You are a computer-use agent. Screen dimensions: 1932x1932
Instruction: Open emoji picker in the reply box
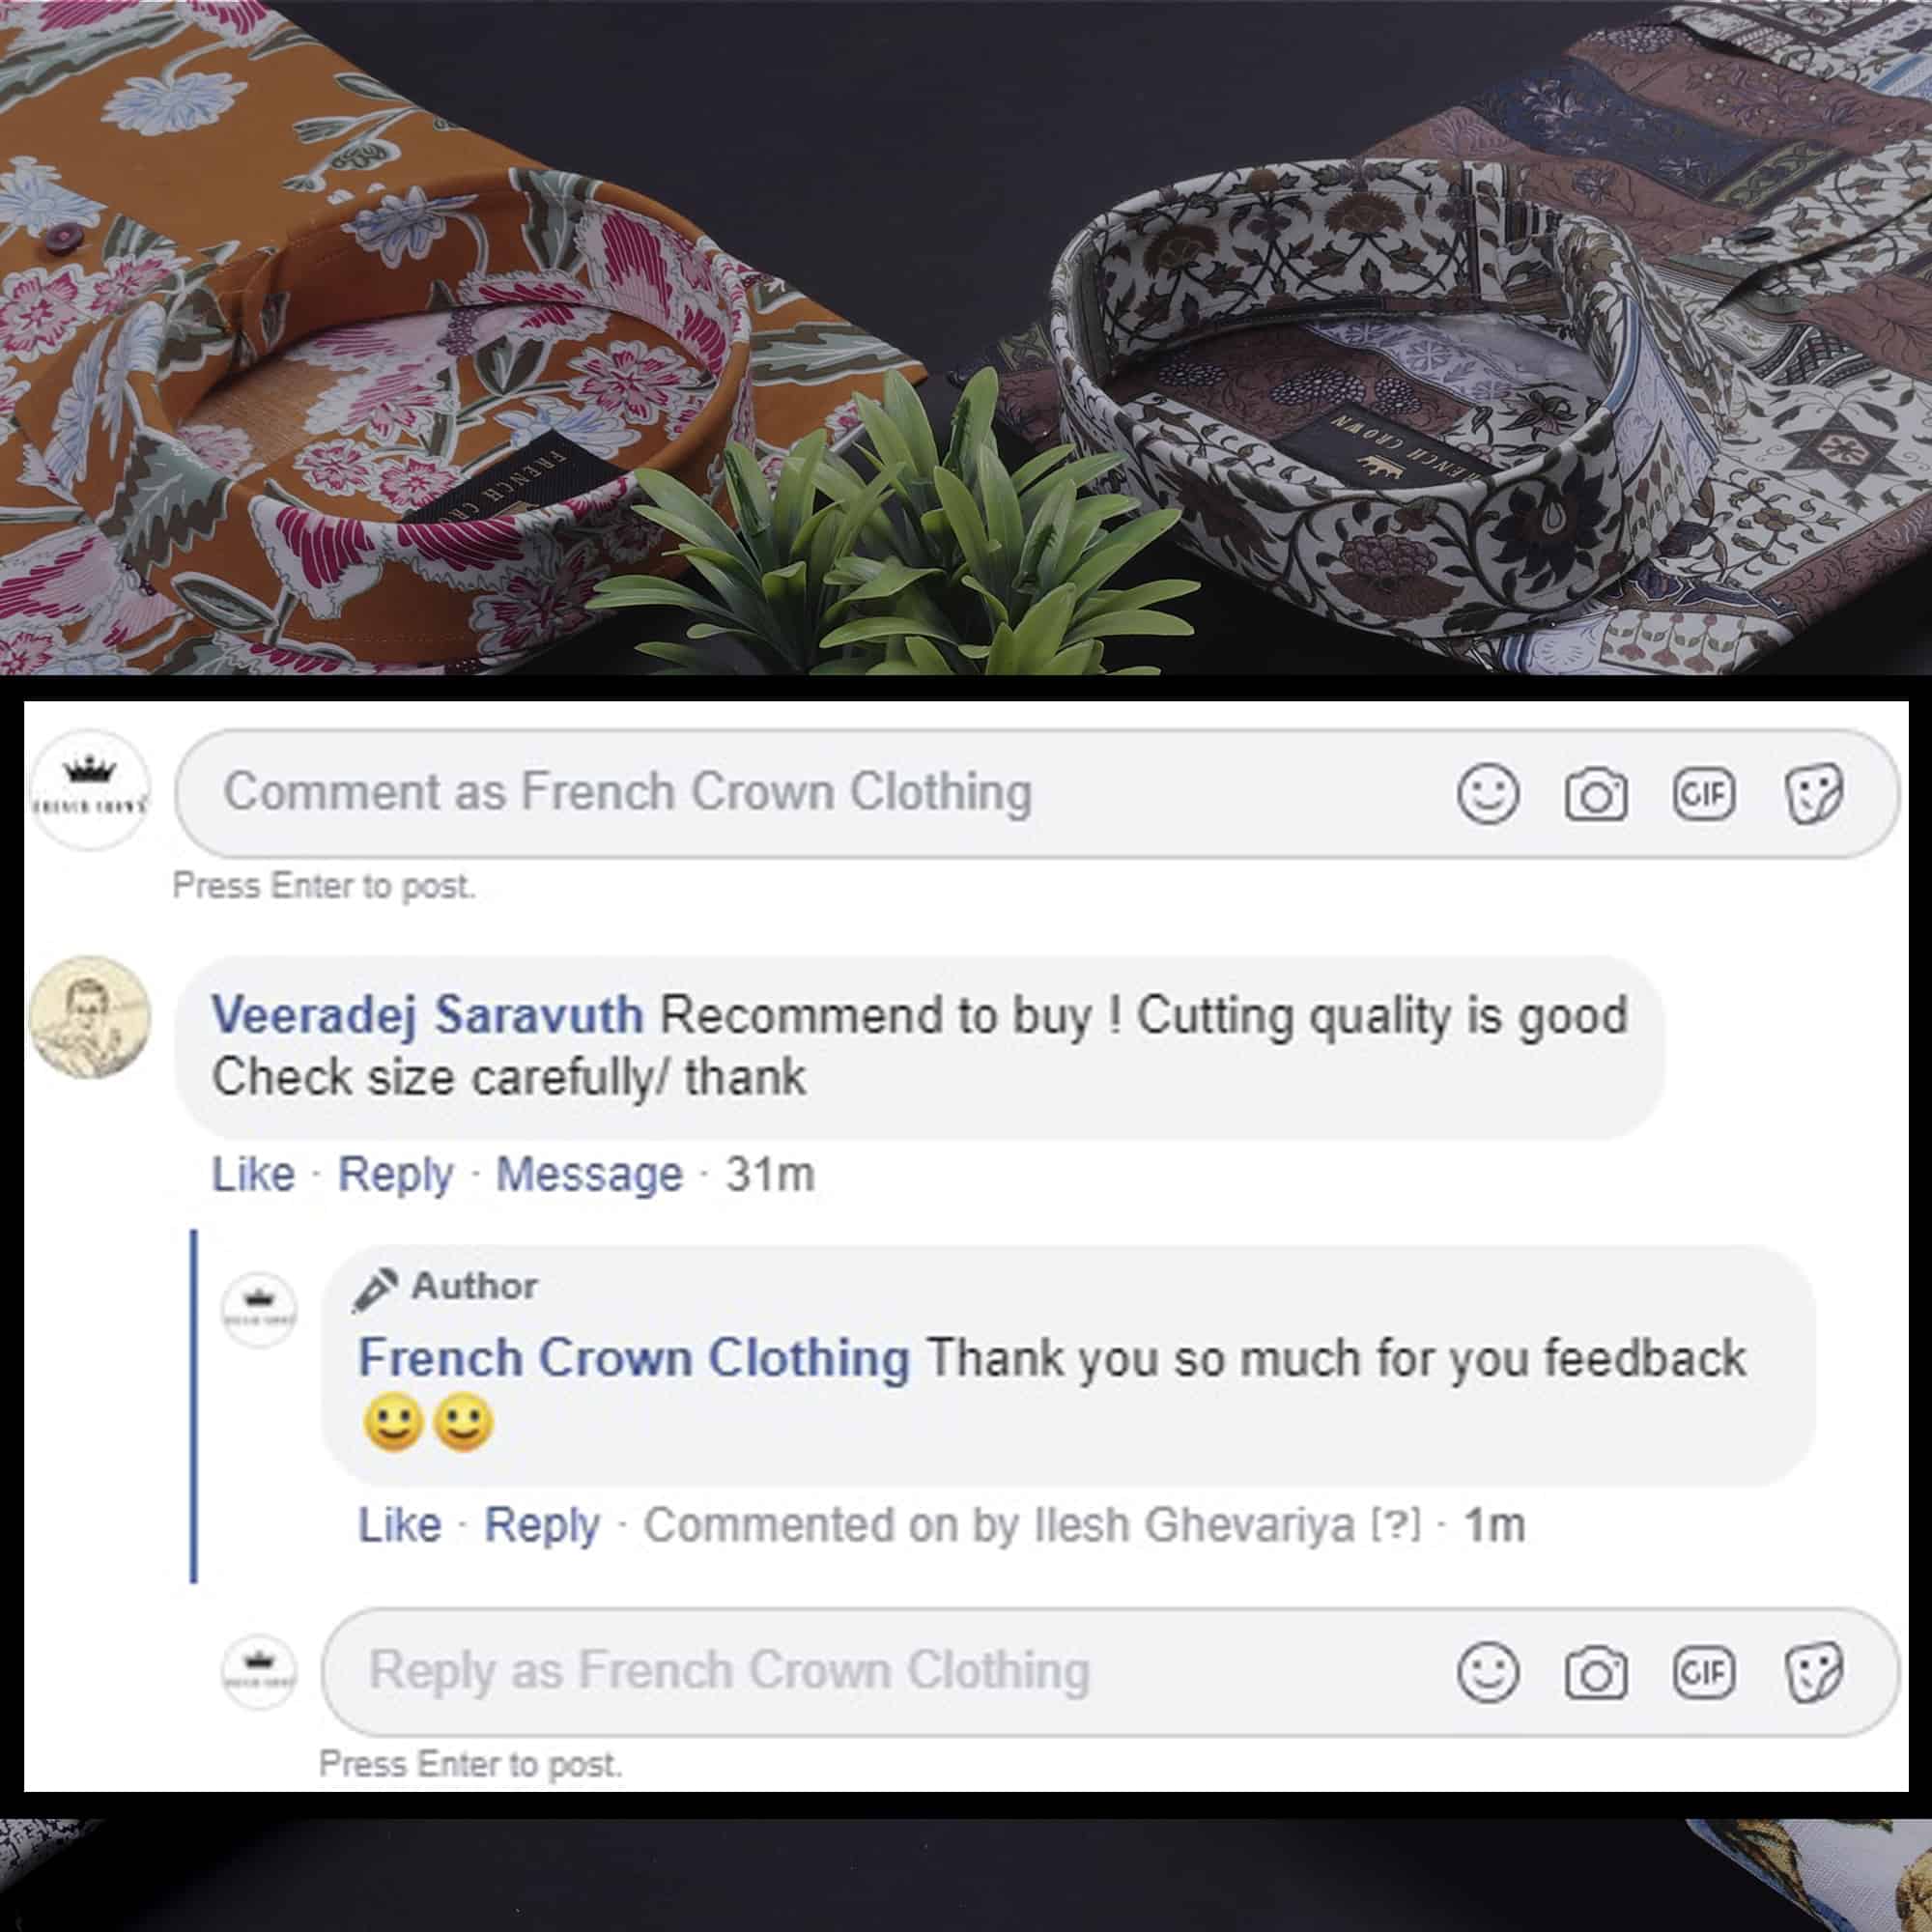coord(1488,1673)
